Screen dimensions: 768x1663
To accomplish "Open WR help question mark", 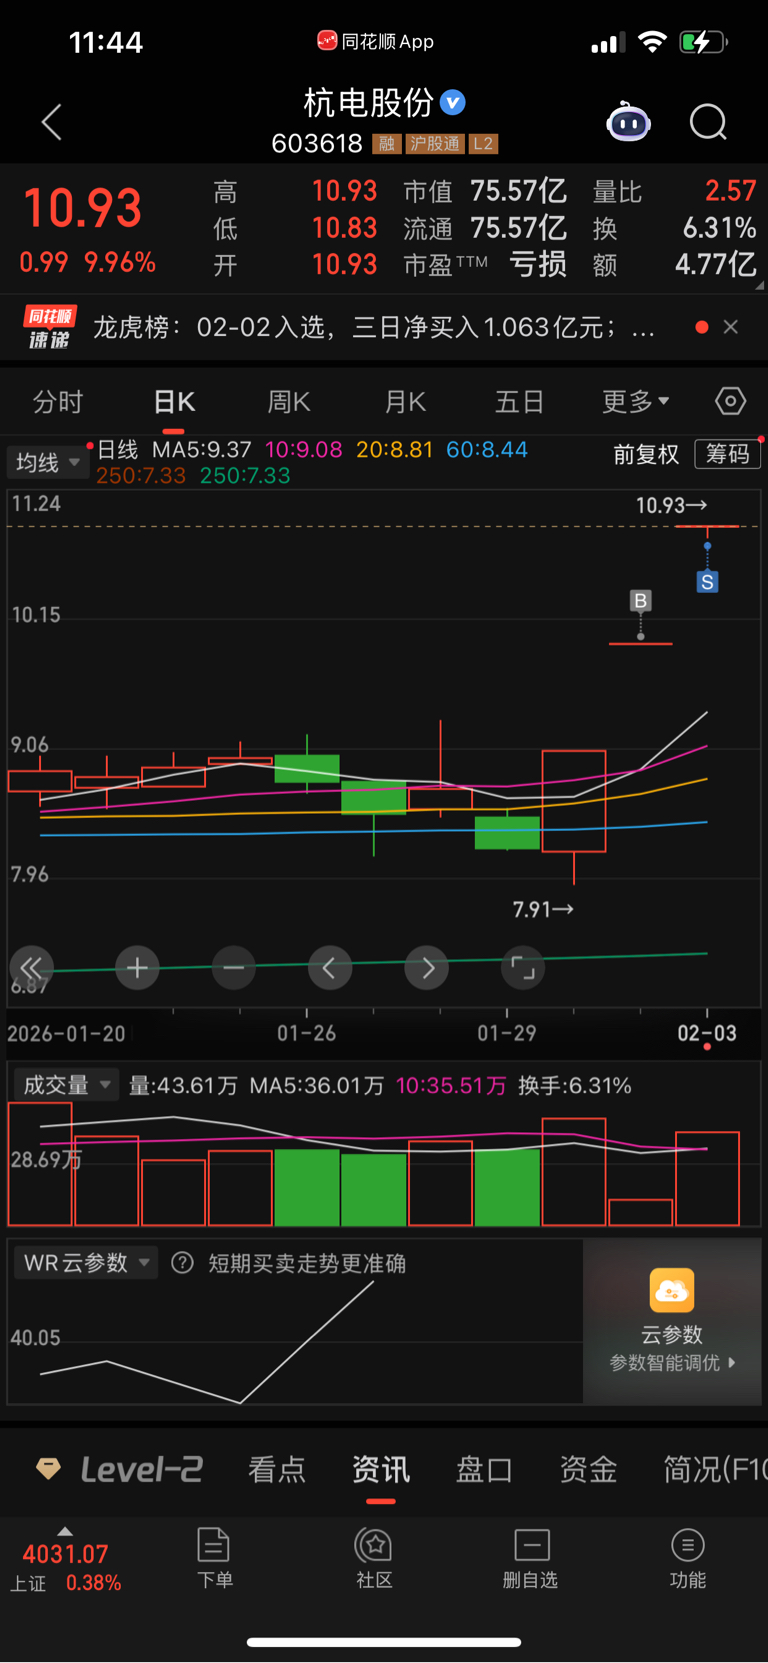I will pyautogui.click(x=182, y=1263).
